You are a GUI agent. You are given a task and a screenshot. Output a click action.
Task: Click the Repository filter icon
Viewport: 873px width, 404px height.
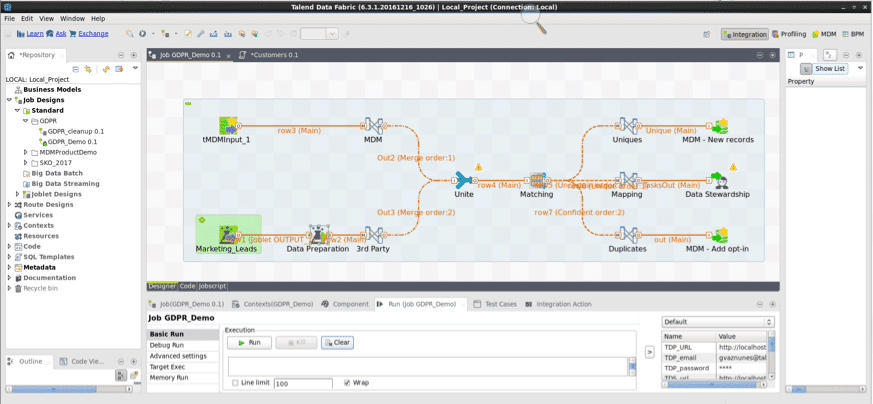(118, 69)
